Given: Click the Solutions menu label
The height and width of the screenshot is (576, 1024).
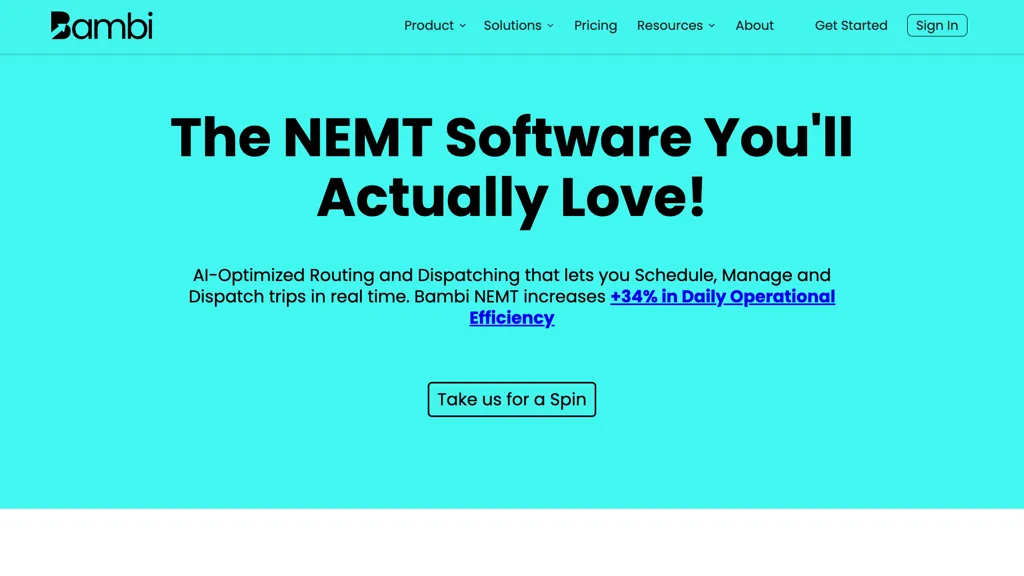Looking at the screenshot, I should point(511,26).
